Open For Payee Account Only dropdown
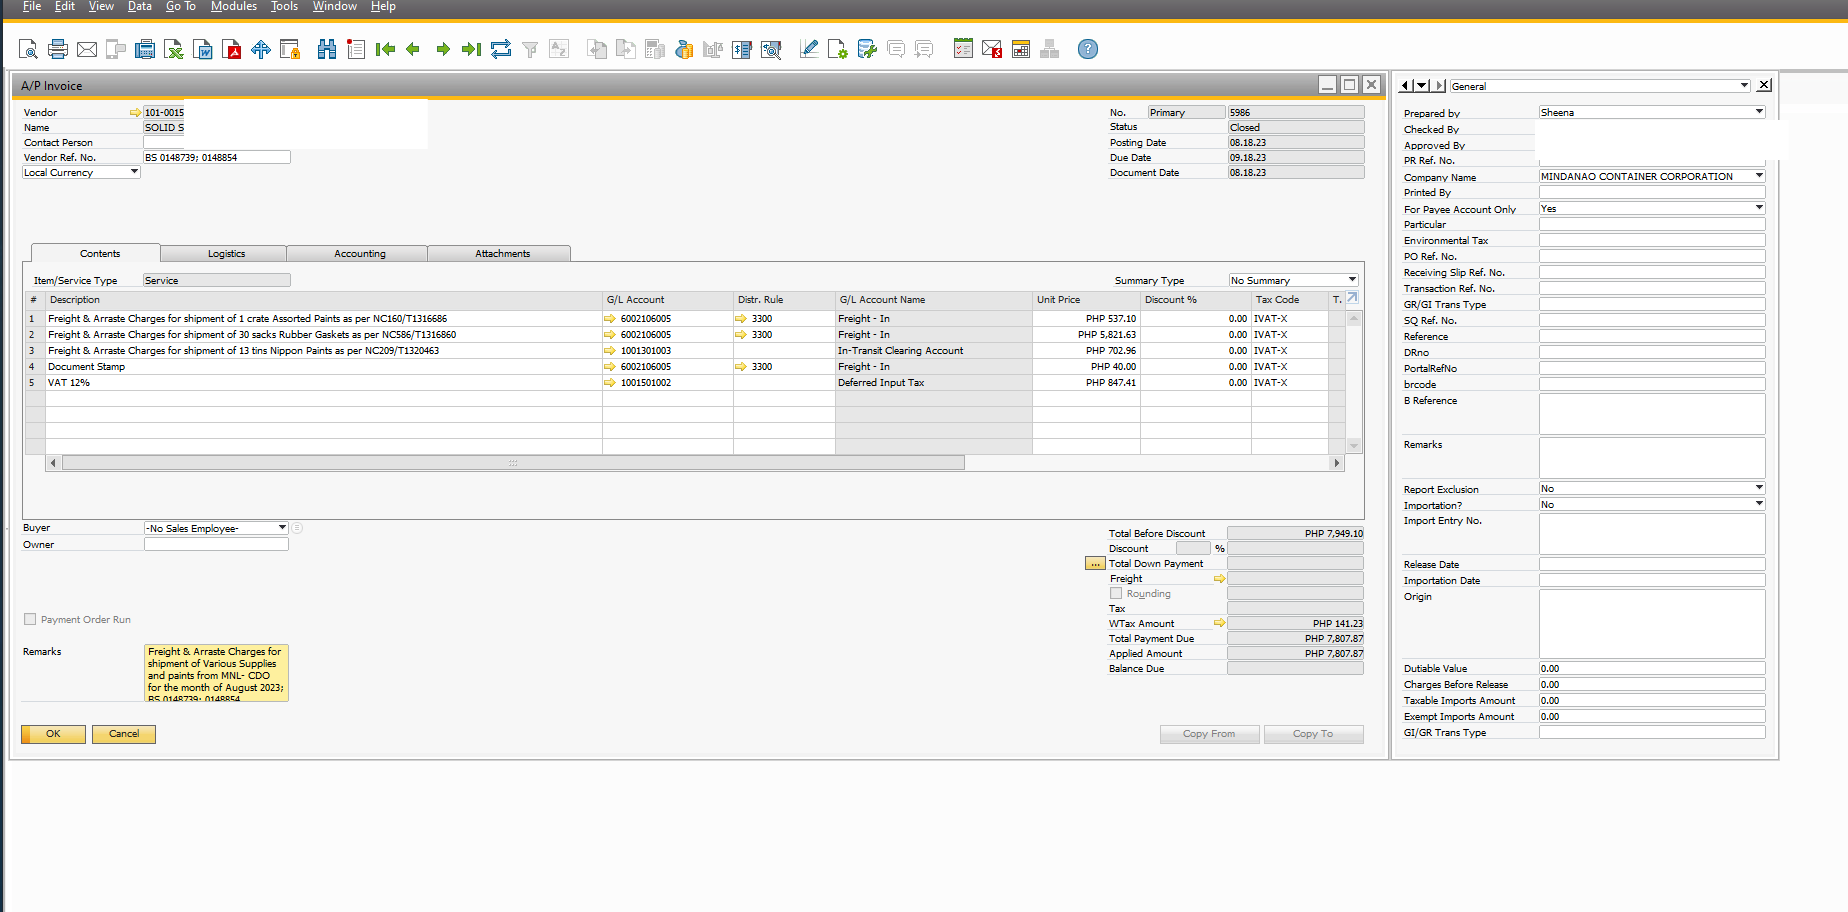Screen dimensions: 1848x912 [x=1759, y=208]
